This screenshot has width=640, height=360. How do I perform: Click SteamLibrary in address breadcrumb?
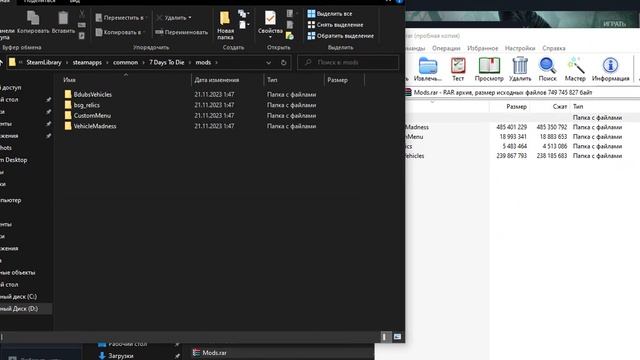click(44, 62)
